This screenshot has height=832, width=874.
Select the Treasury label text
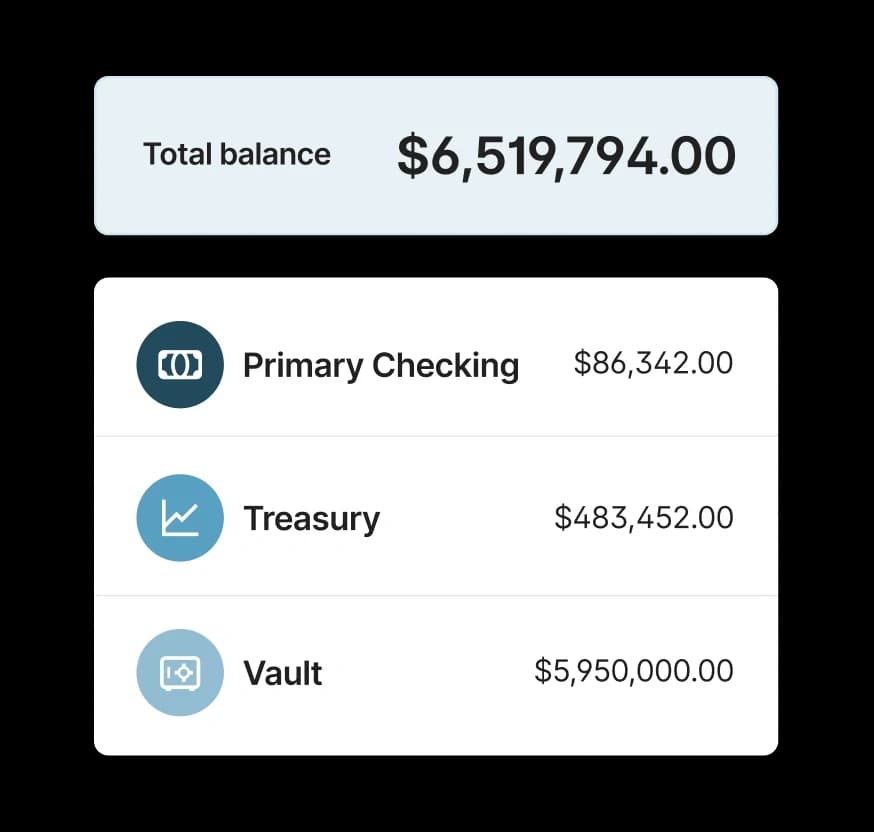point(311,518)
